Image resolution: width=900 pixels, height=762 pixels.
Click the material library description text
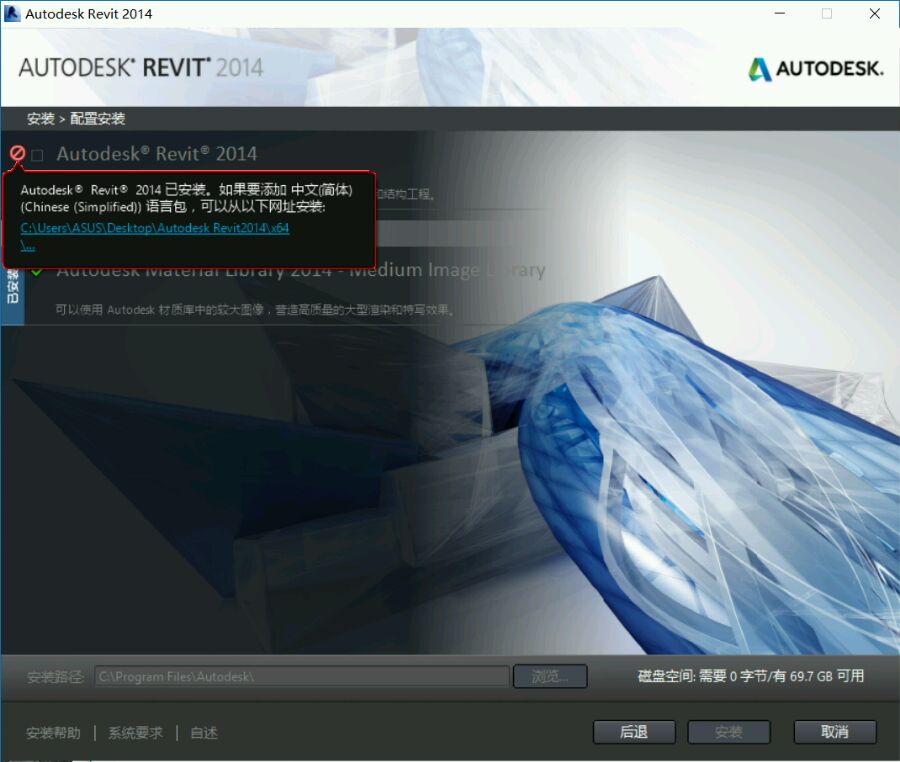(x=255, y=310)
